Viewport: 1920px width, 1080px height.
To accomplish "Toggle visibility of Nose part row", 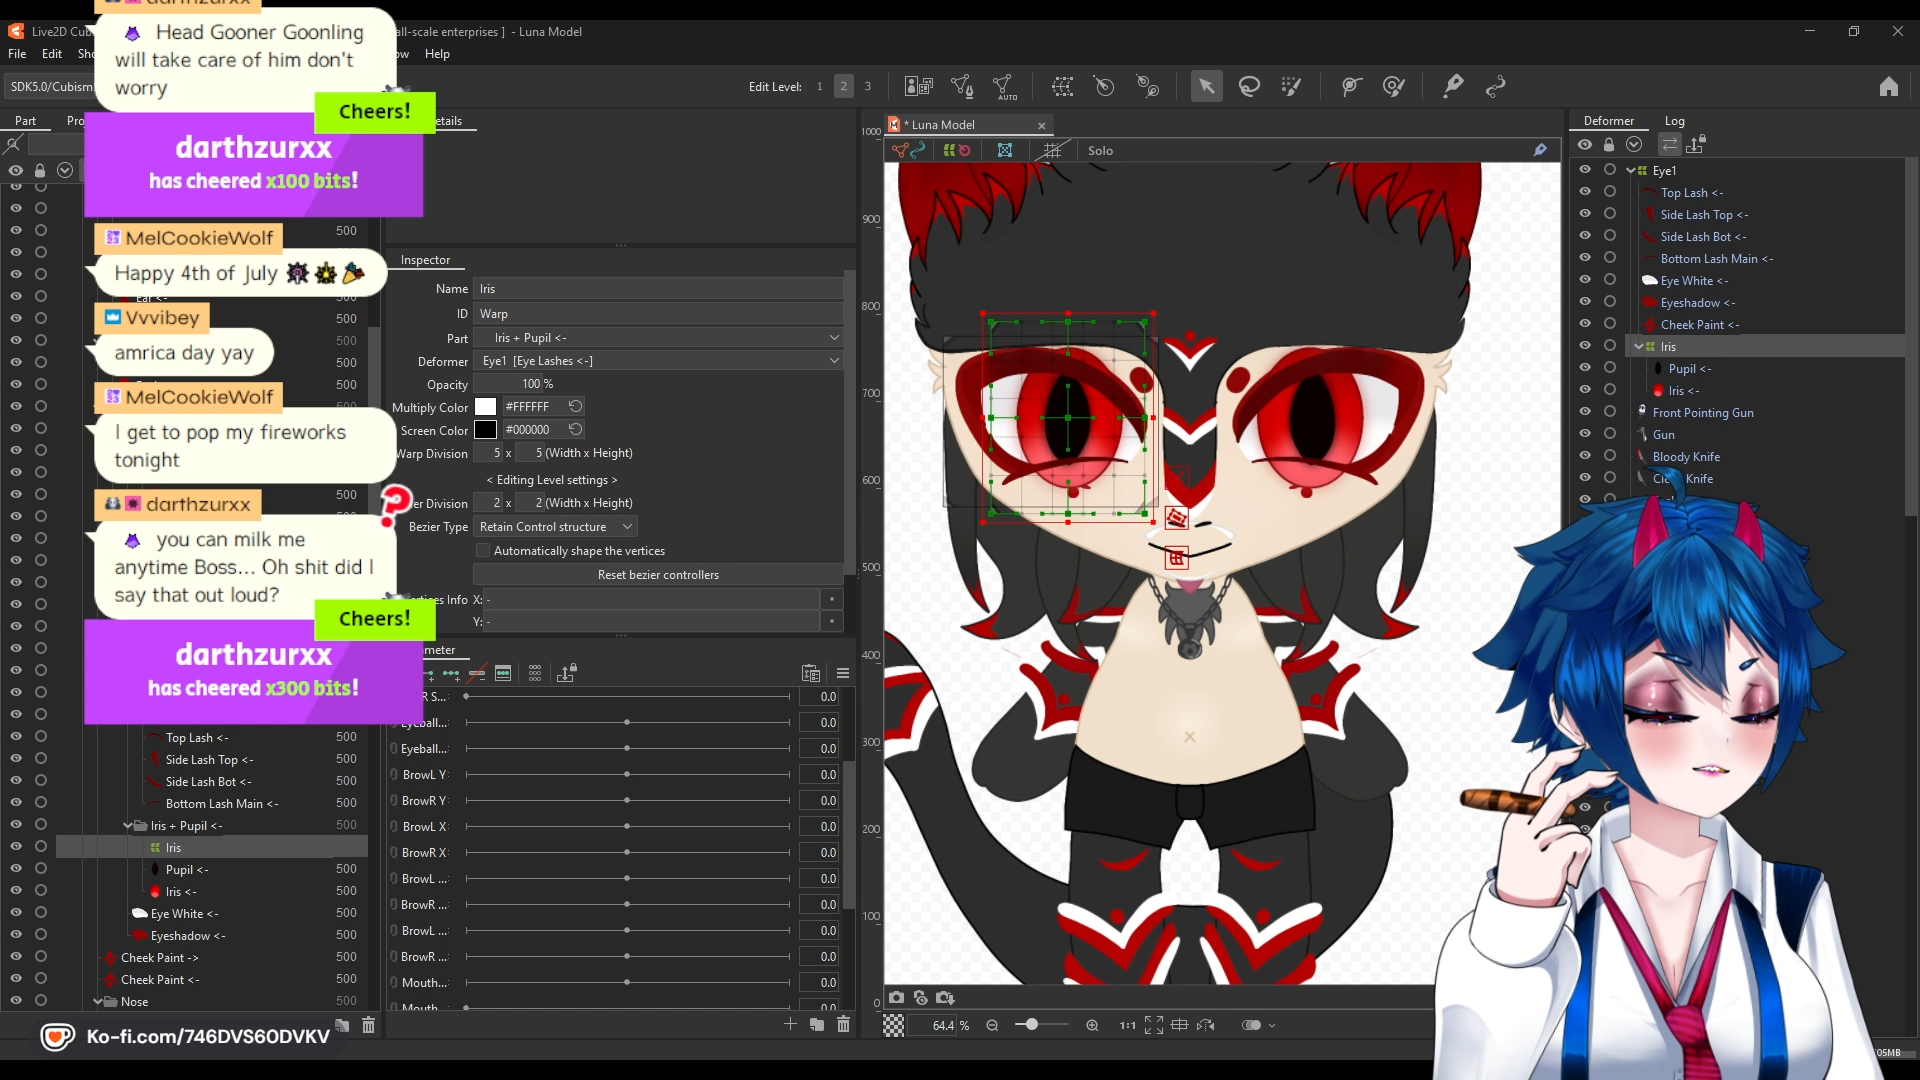I will 16,1001.
